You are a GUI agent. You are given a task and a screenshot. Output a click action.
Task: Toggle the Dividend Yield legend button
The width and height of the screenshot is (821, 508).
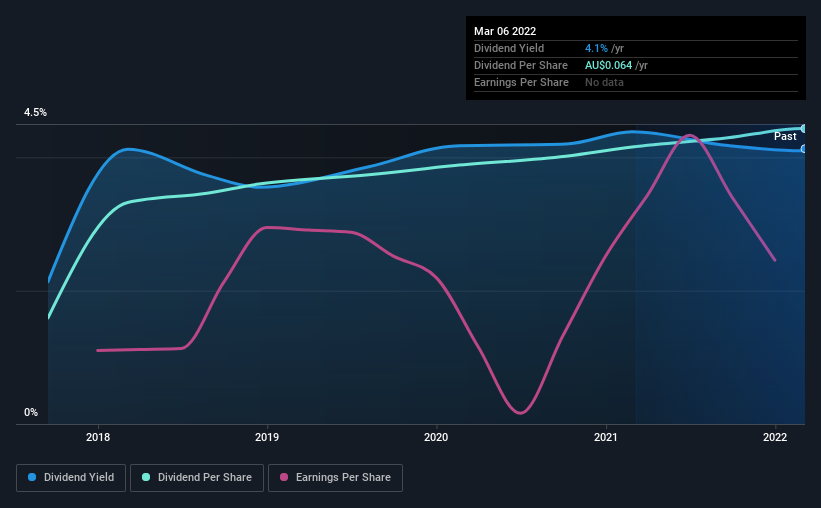(71, 478)
